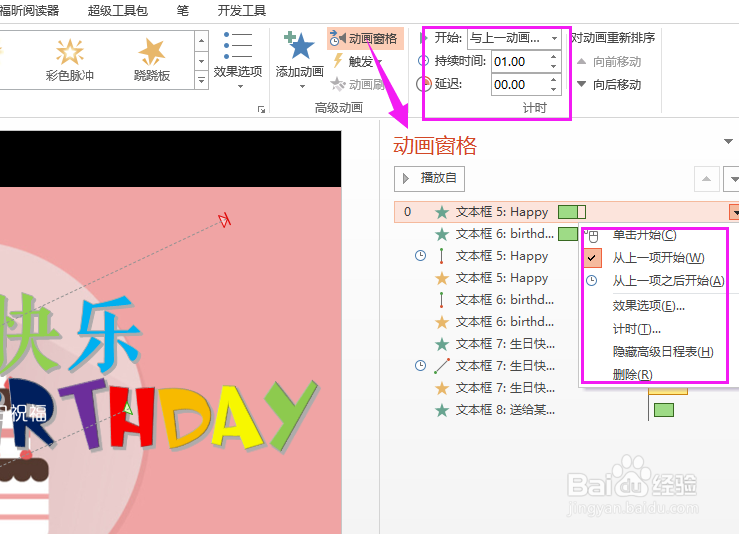Select 文本框 5: Happy gold star row
The image size is (739, 534).
(x=488, y=278)
